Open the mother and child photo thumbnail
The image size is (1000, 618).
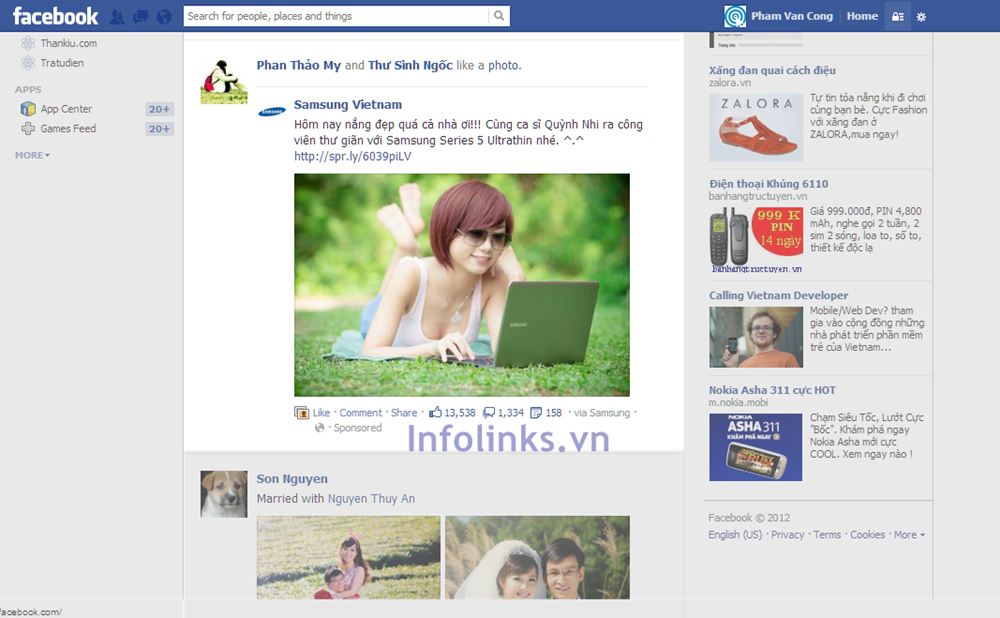tap(348, 557)
